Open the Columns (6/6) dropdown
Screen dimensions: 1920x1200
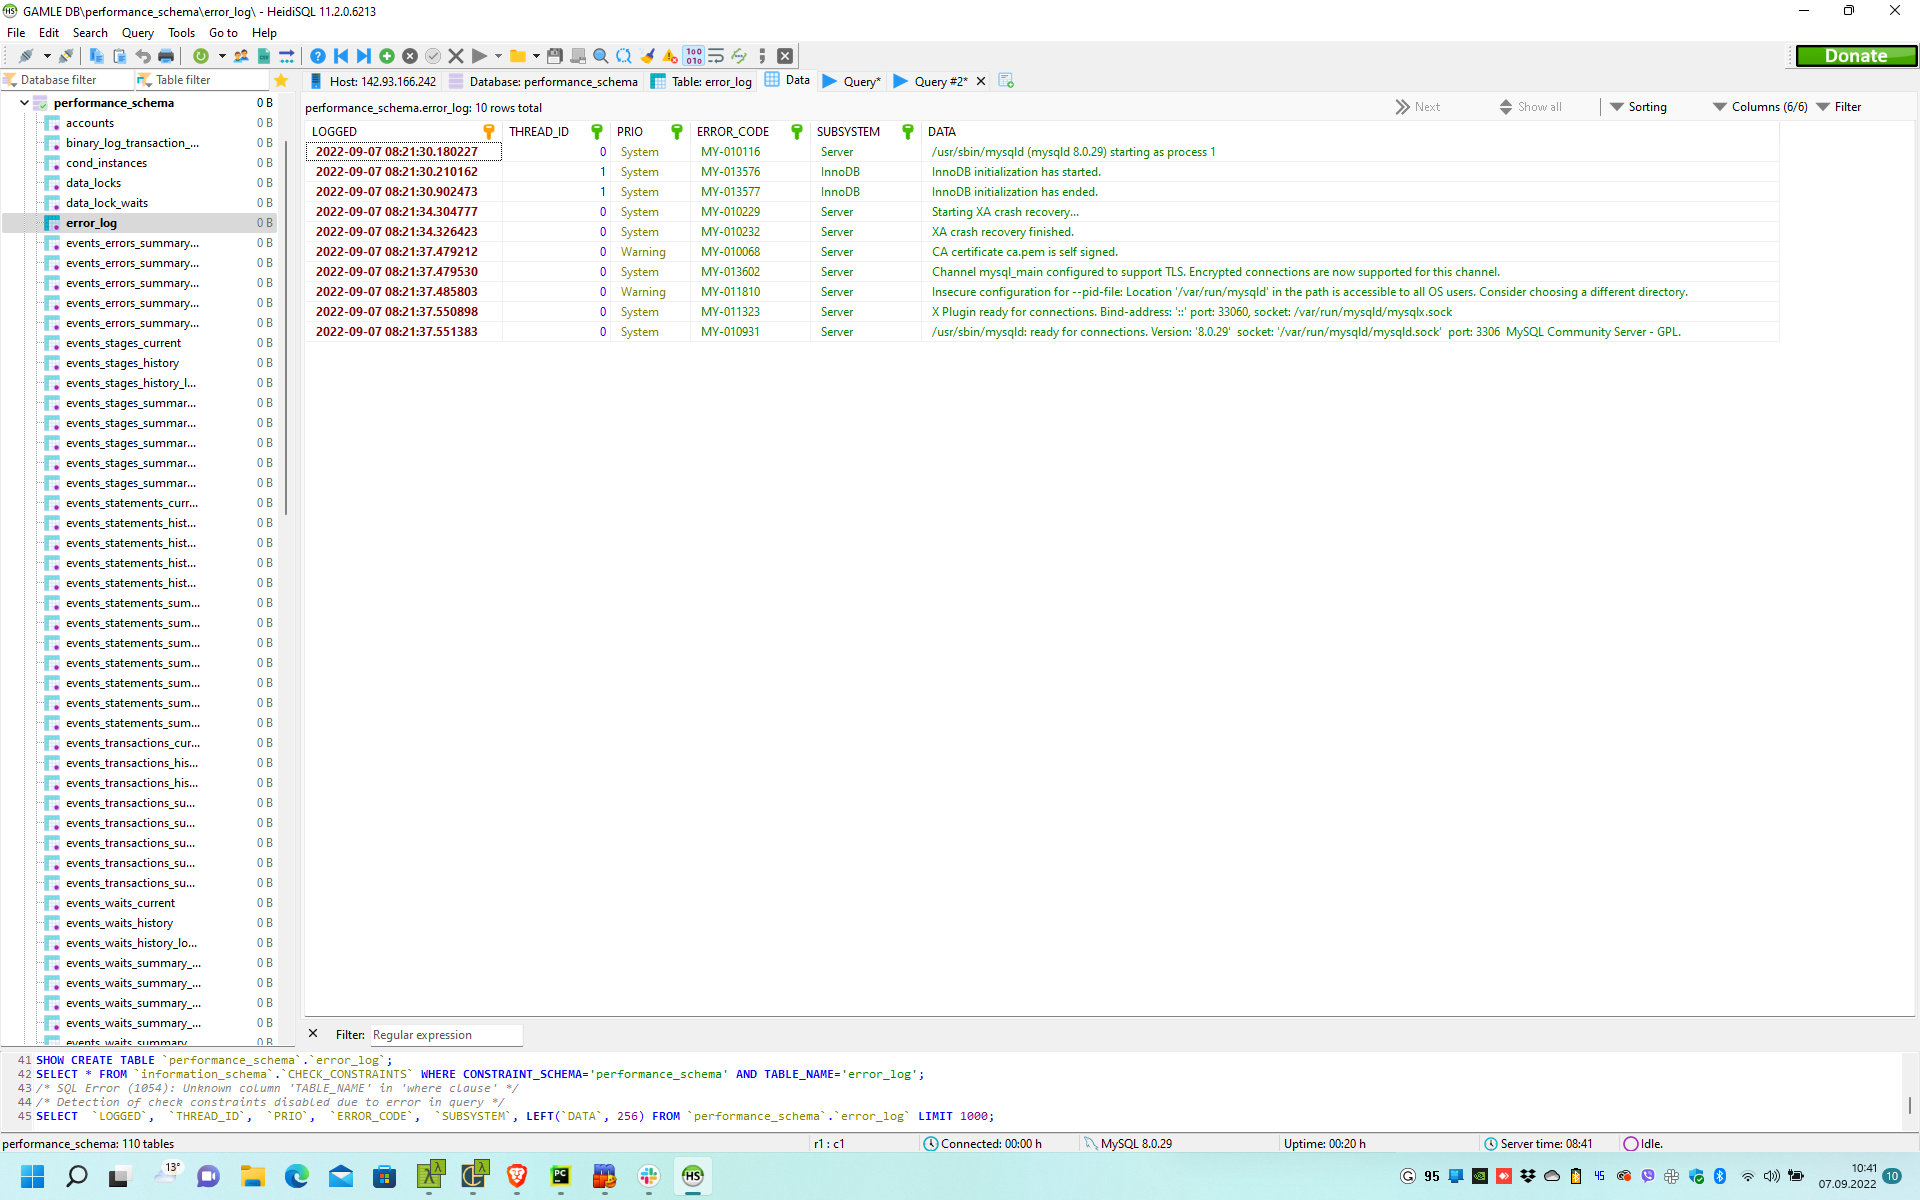1759,107
